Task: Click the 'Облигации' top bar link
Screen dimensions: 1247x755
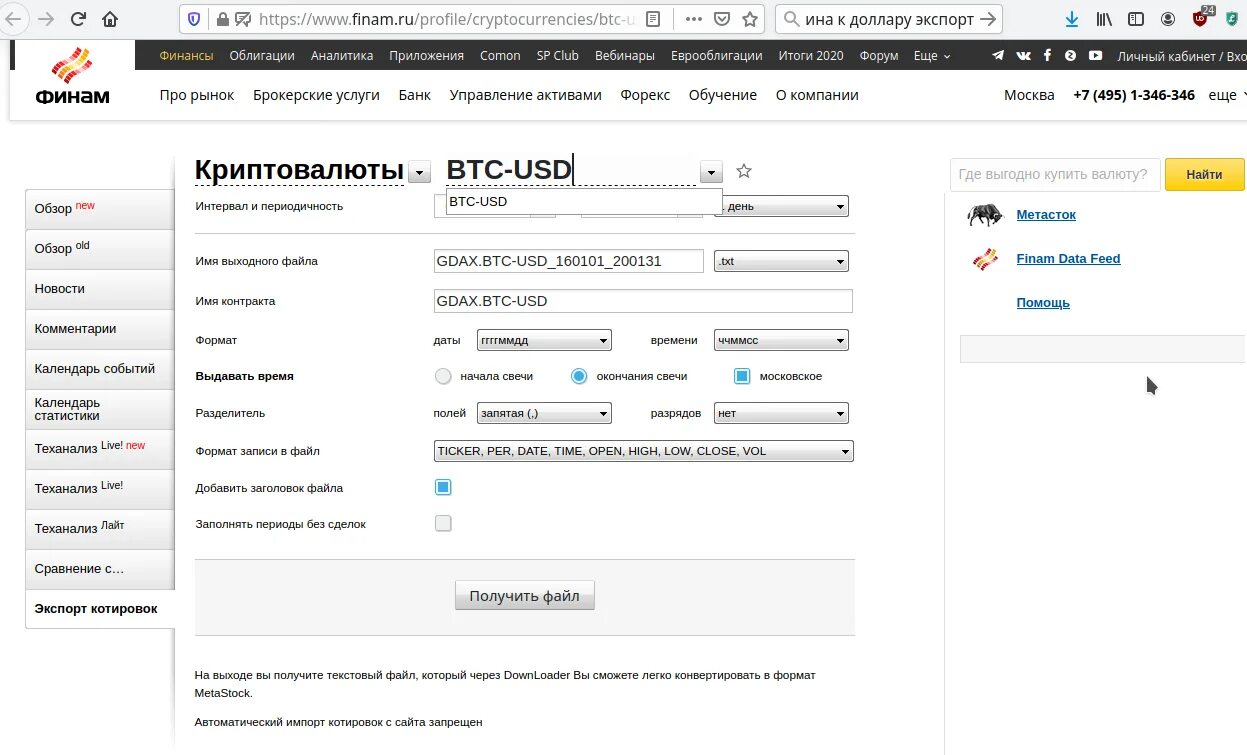Action: click(x=262, y=56)
